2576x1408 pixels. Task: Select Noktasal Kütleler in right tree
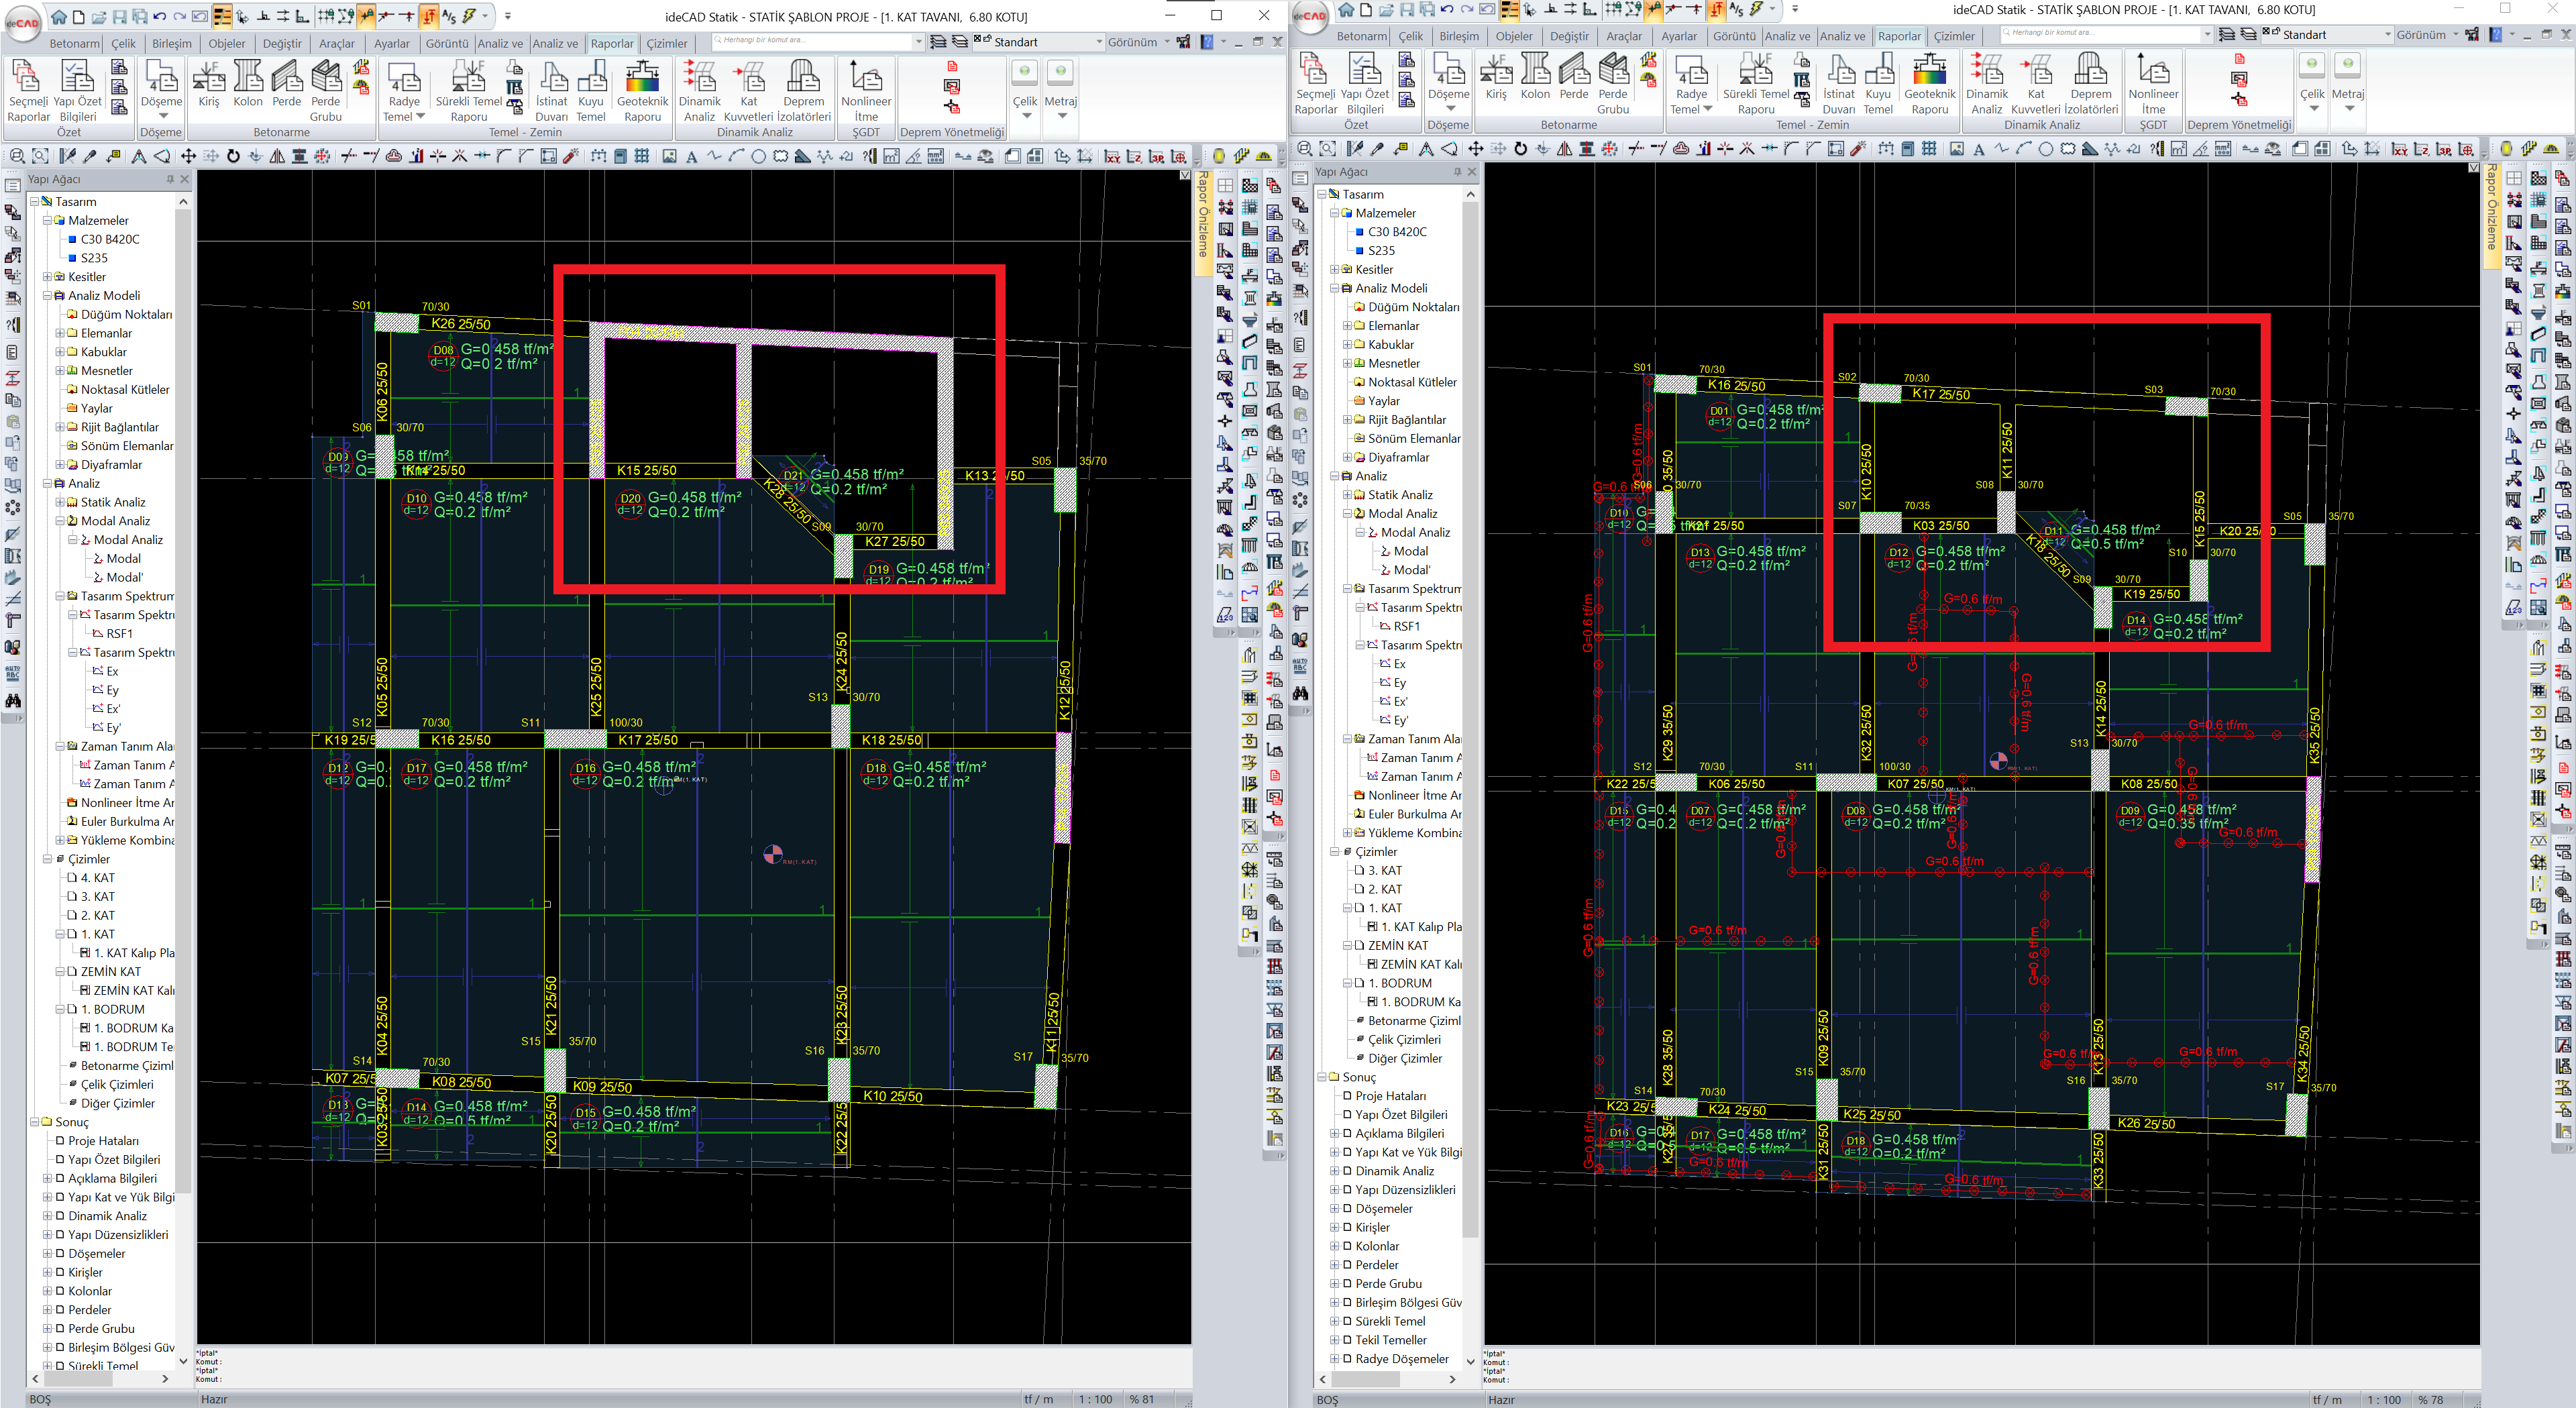(1412, 382)
